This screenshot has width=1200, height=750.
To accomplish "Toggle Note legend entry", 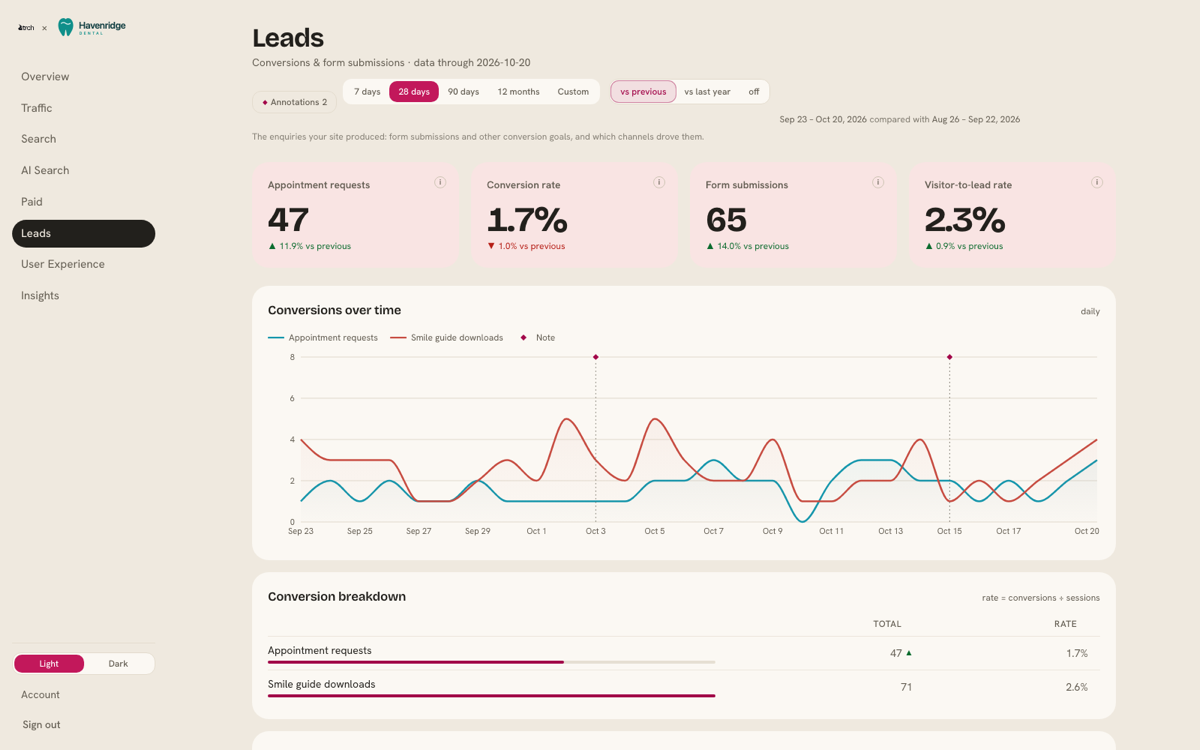I will pyautogui.click(x=538, y=338).
